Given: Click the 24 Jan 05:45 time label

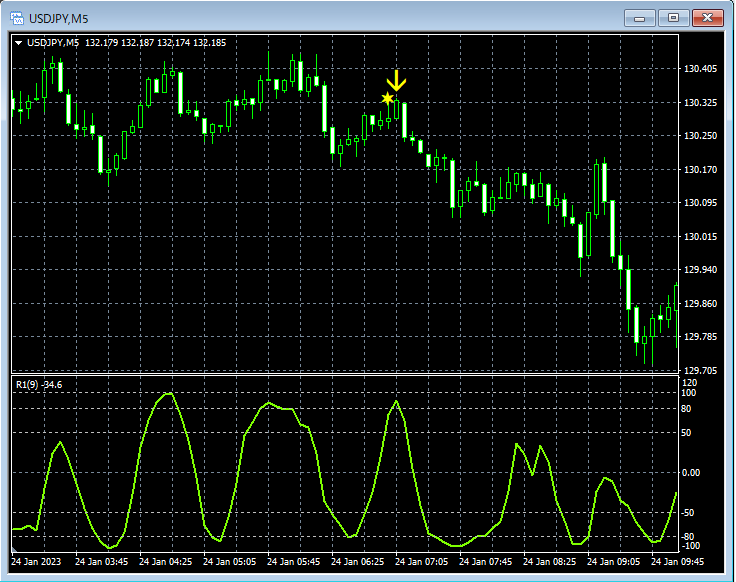Looking at the screenshot, I should pyautogui.click(x=294, y=562).
